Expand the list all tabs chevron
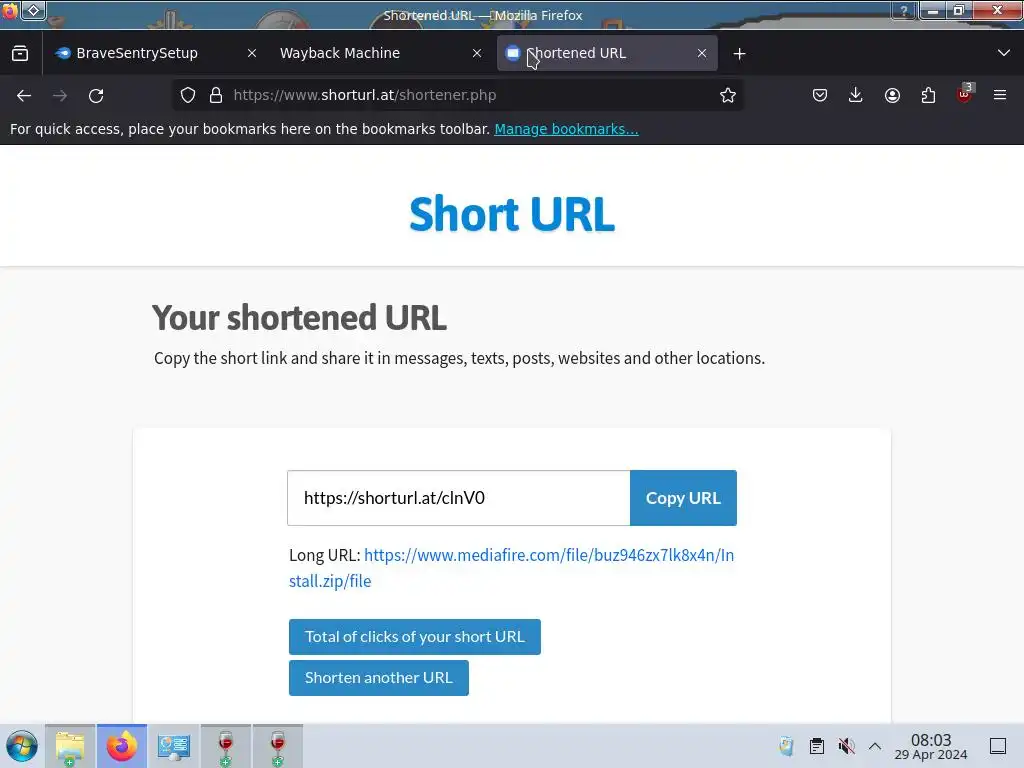Viewport: 1024px width, 768px height. (x=1004, y=53)
